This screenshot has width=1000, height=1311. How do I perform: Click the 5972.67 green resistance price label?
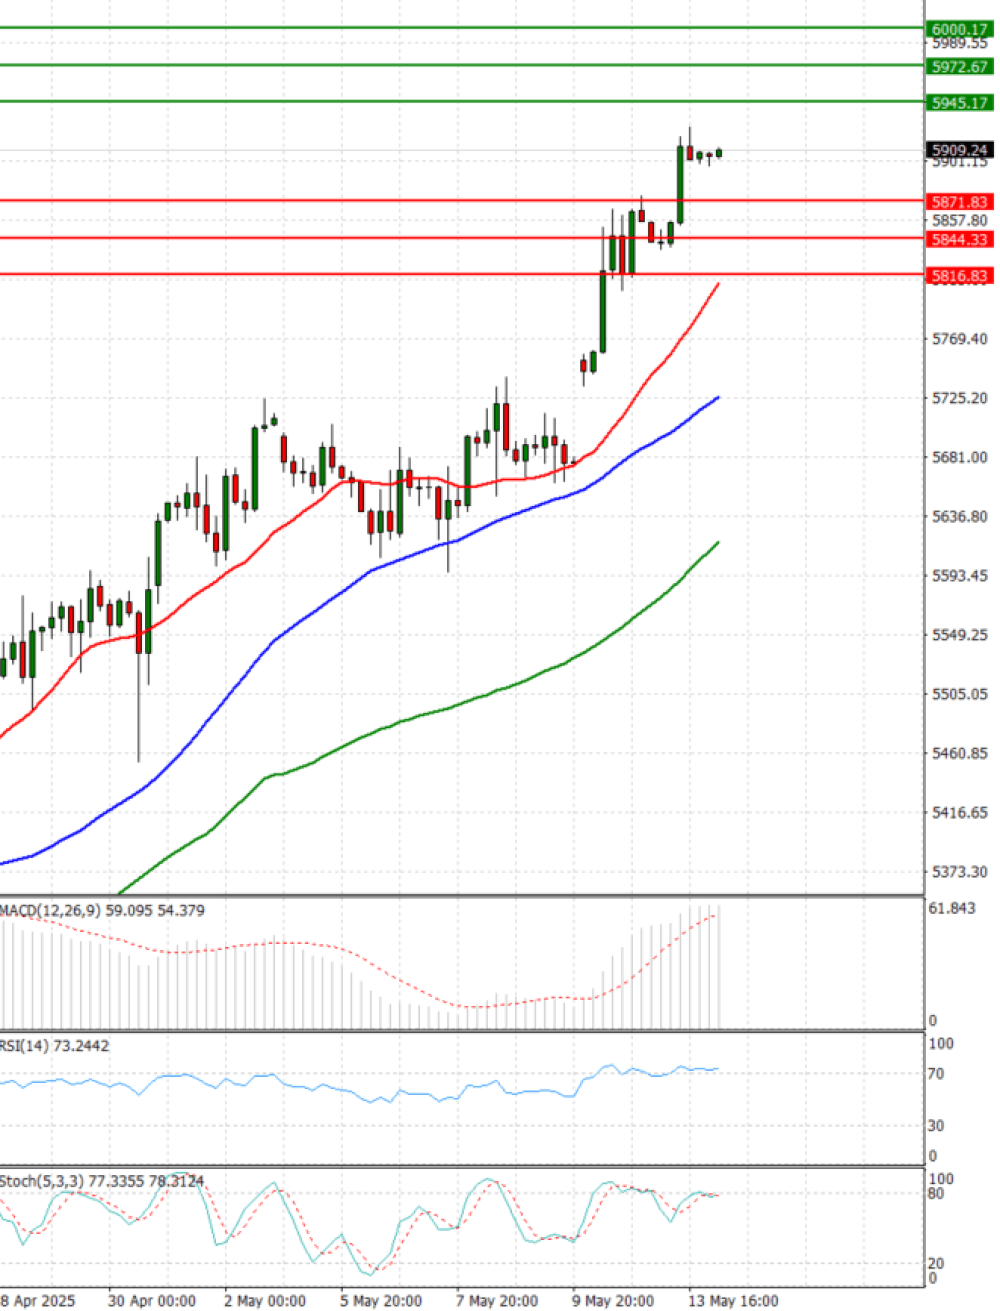click(x=959, y=66)
